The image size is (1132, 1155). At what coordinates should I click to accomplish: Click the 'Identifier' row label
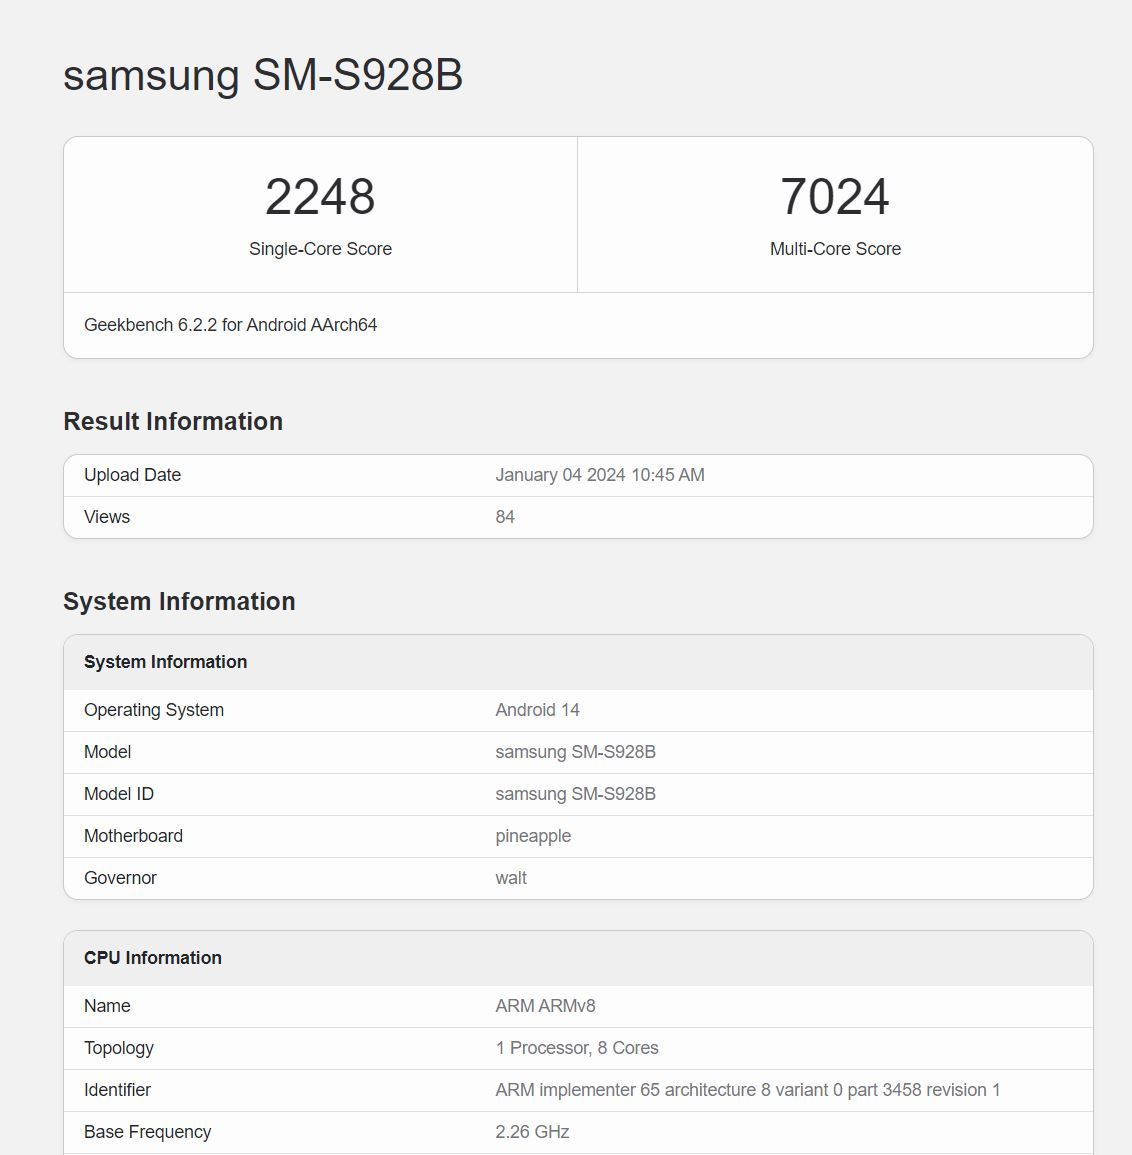coord(117,1090)
